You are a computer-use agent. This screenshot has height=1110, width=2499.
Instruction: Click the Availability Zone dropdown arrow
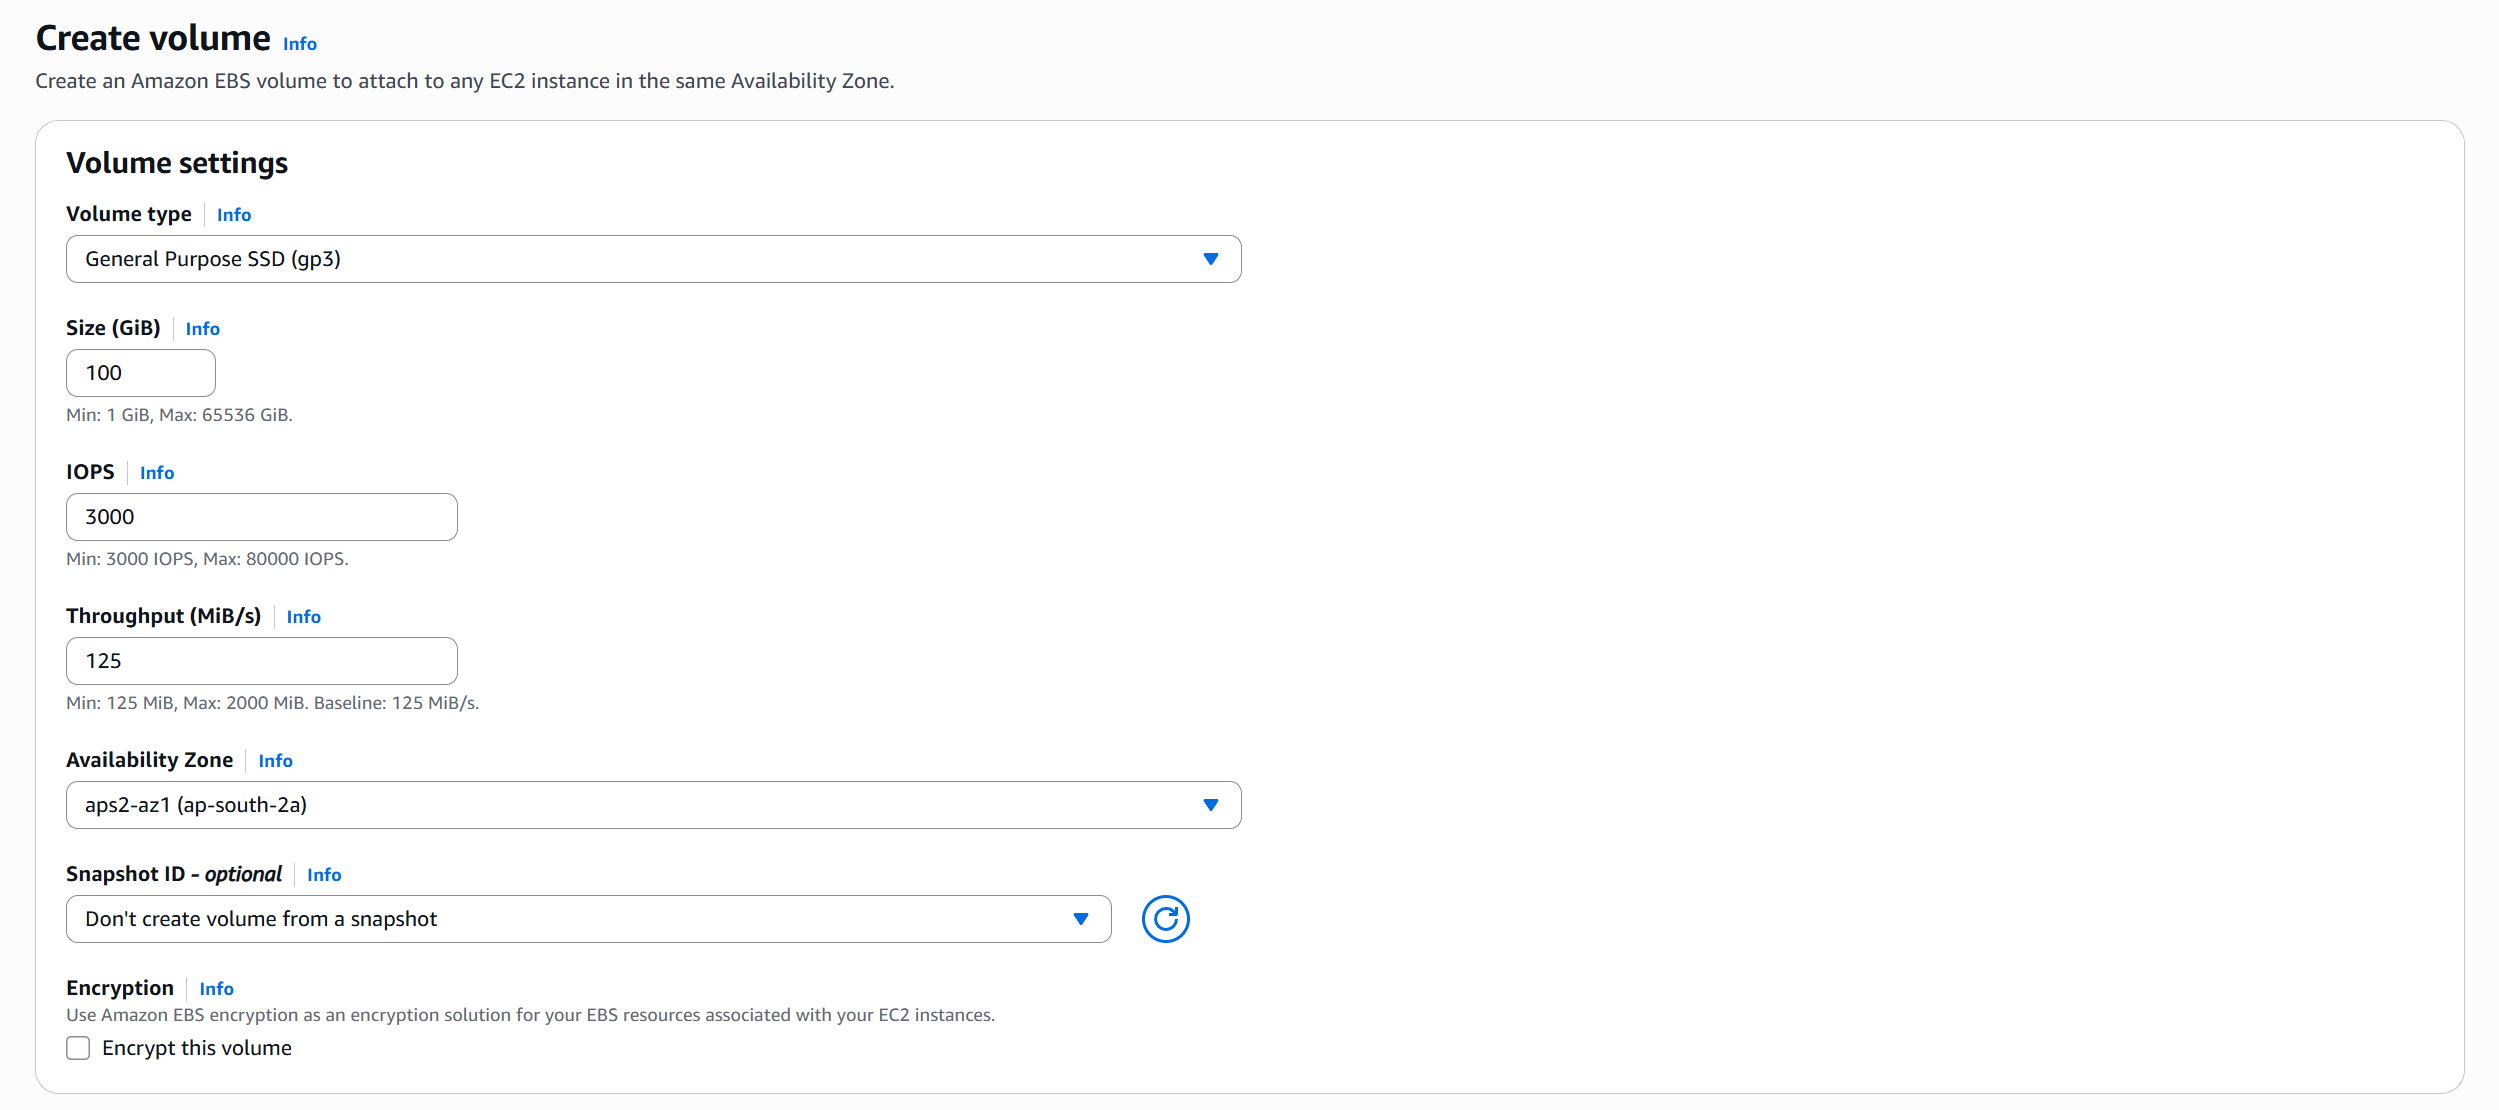(1210, 805)
